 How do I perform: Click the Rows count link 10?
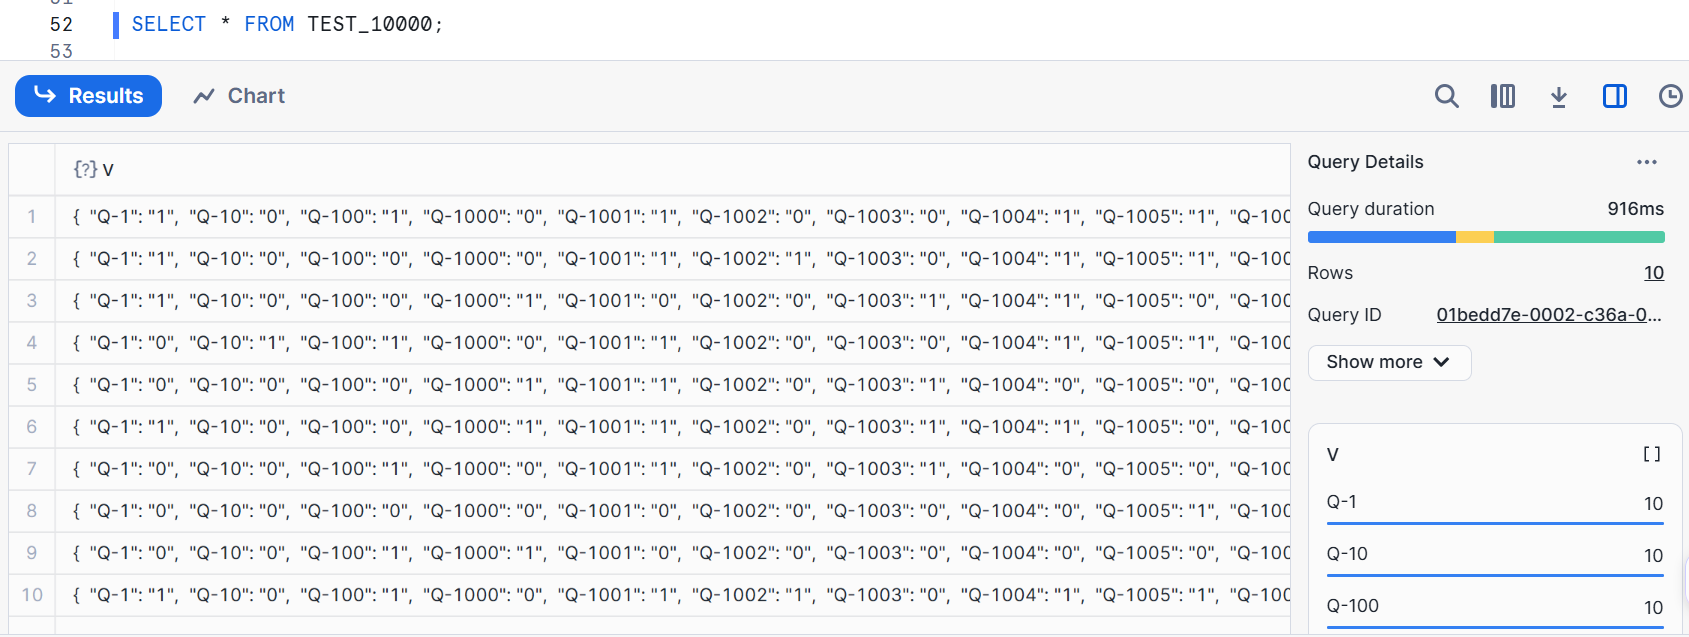coord(1653,273)
